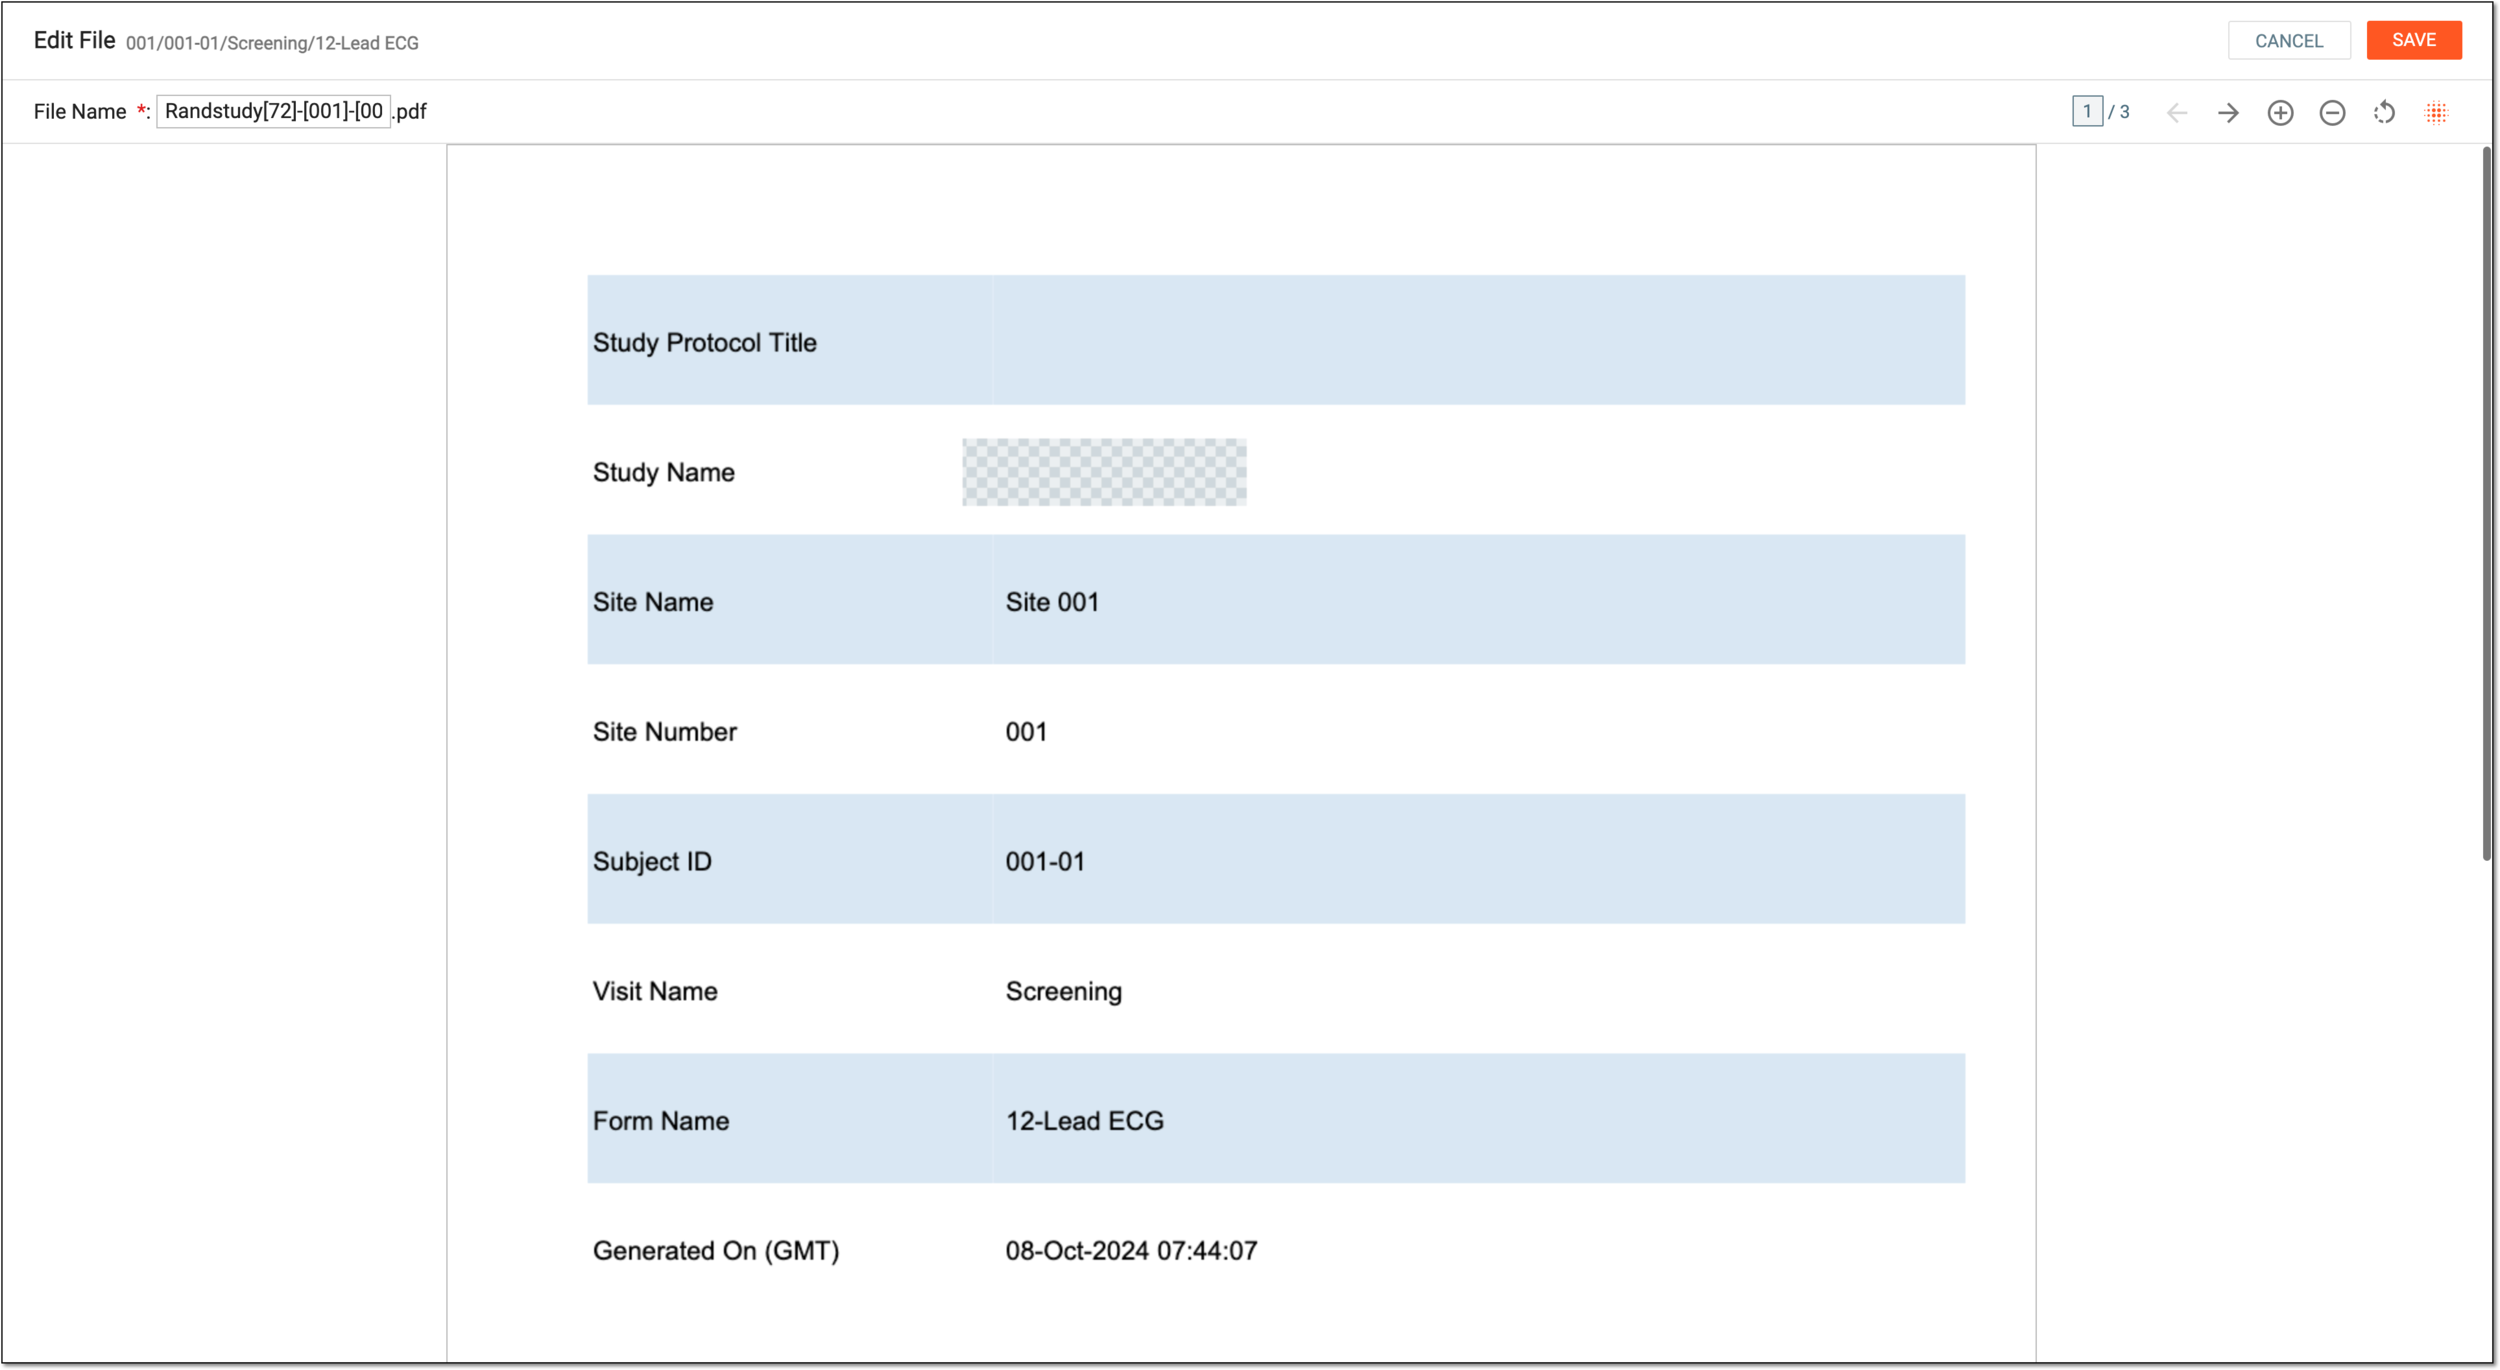Screen dimensions: 2500x1370
Task: Click the "Subject ID" label
Action: [x=652, y=862]
